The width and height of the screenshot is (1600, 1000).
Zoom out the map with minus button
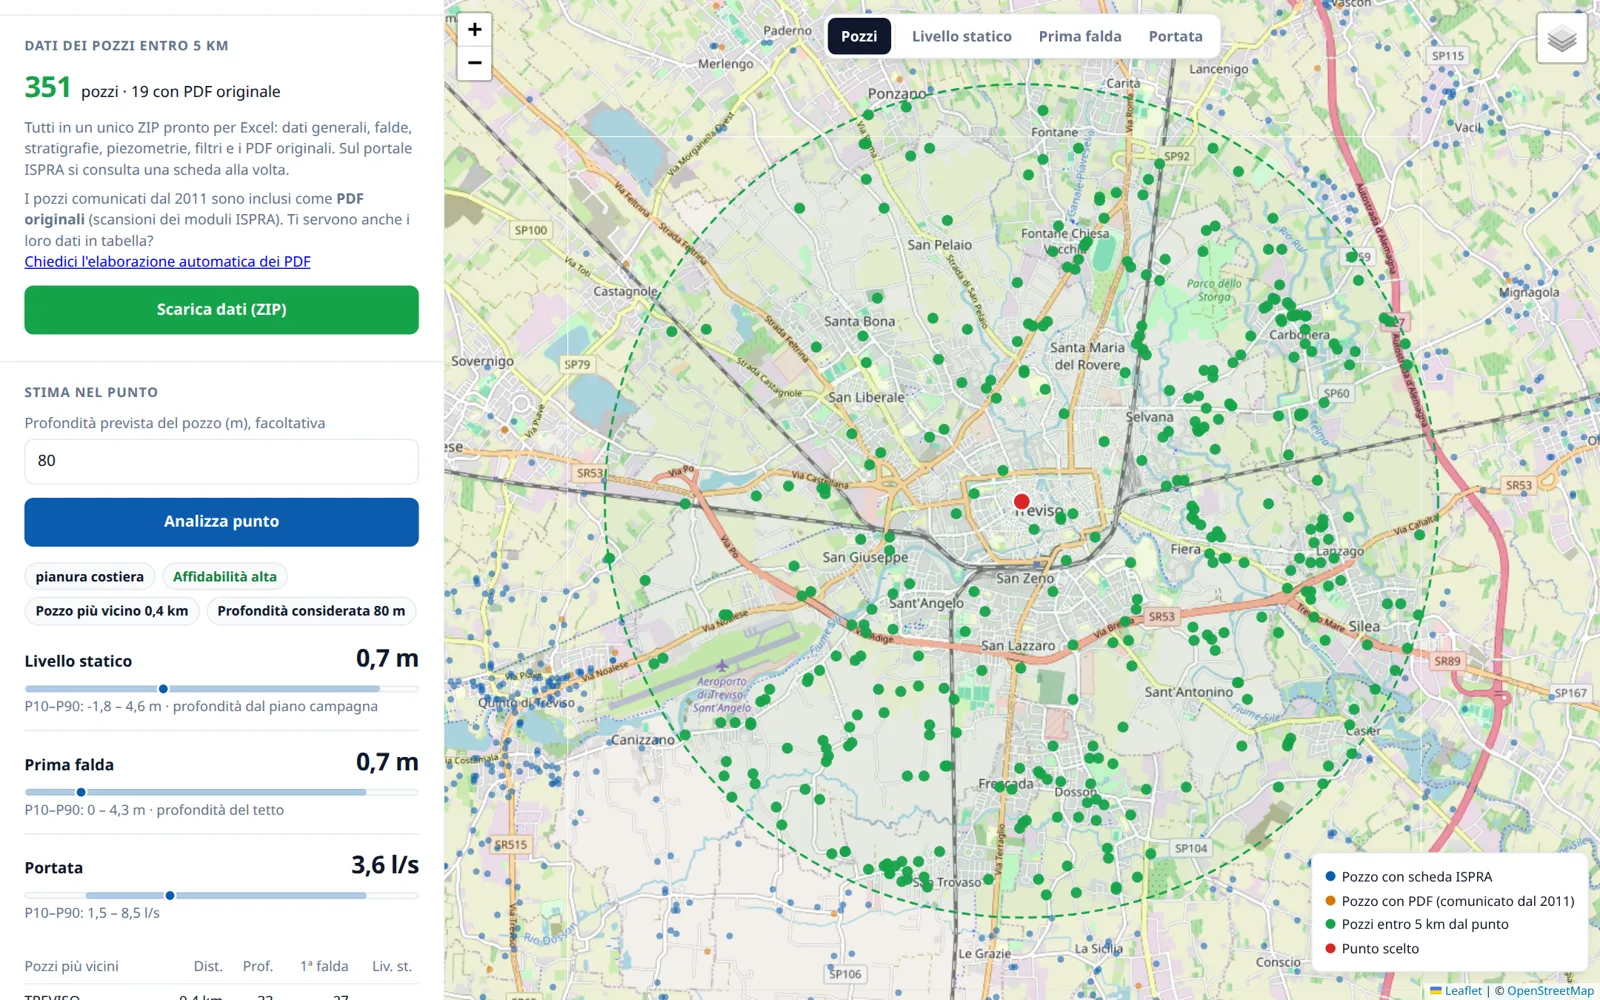(x=475, y=63)
